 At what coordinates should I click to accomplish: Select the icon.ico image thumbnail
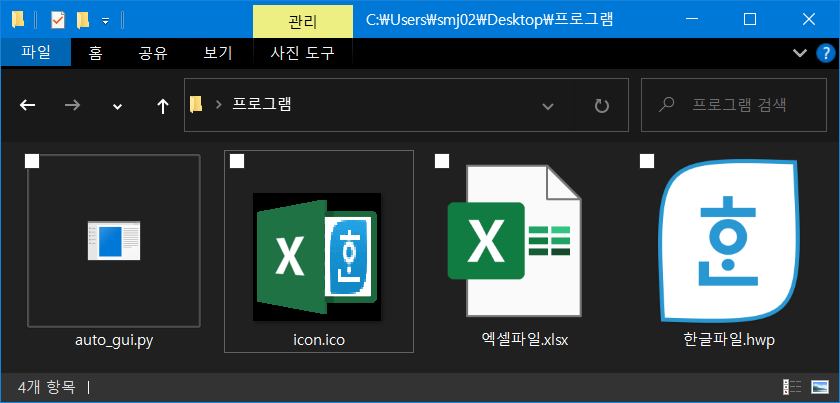pyautogui.click(x=317, y=257)
